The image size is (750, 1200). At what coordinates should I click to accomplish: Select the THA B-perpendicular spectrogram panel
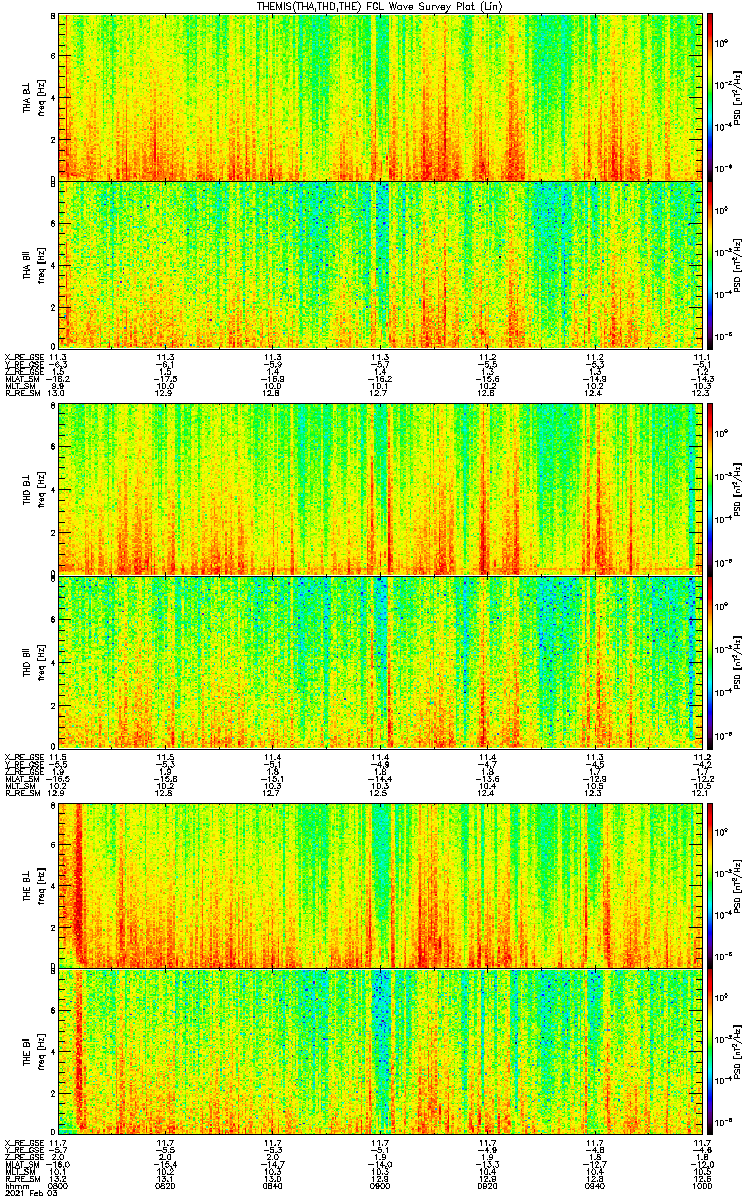(x=378, y=97)
